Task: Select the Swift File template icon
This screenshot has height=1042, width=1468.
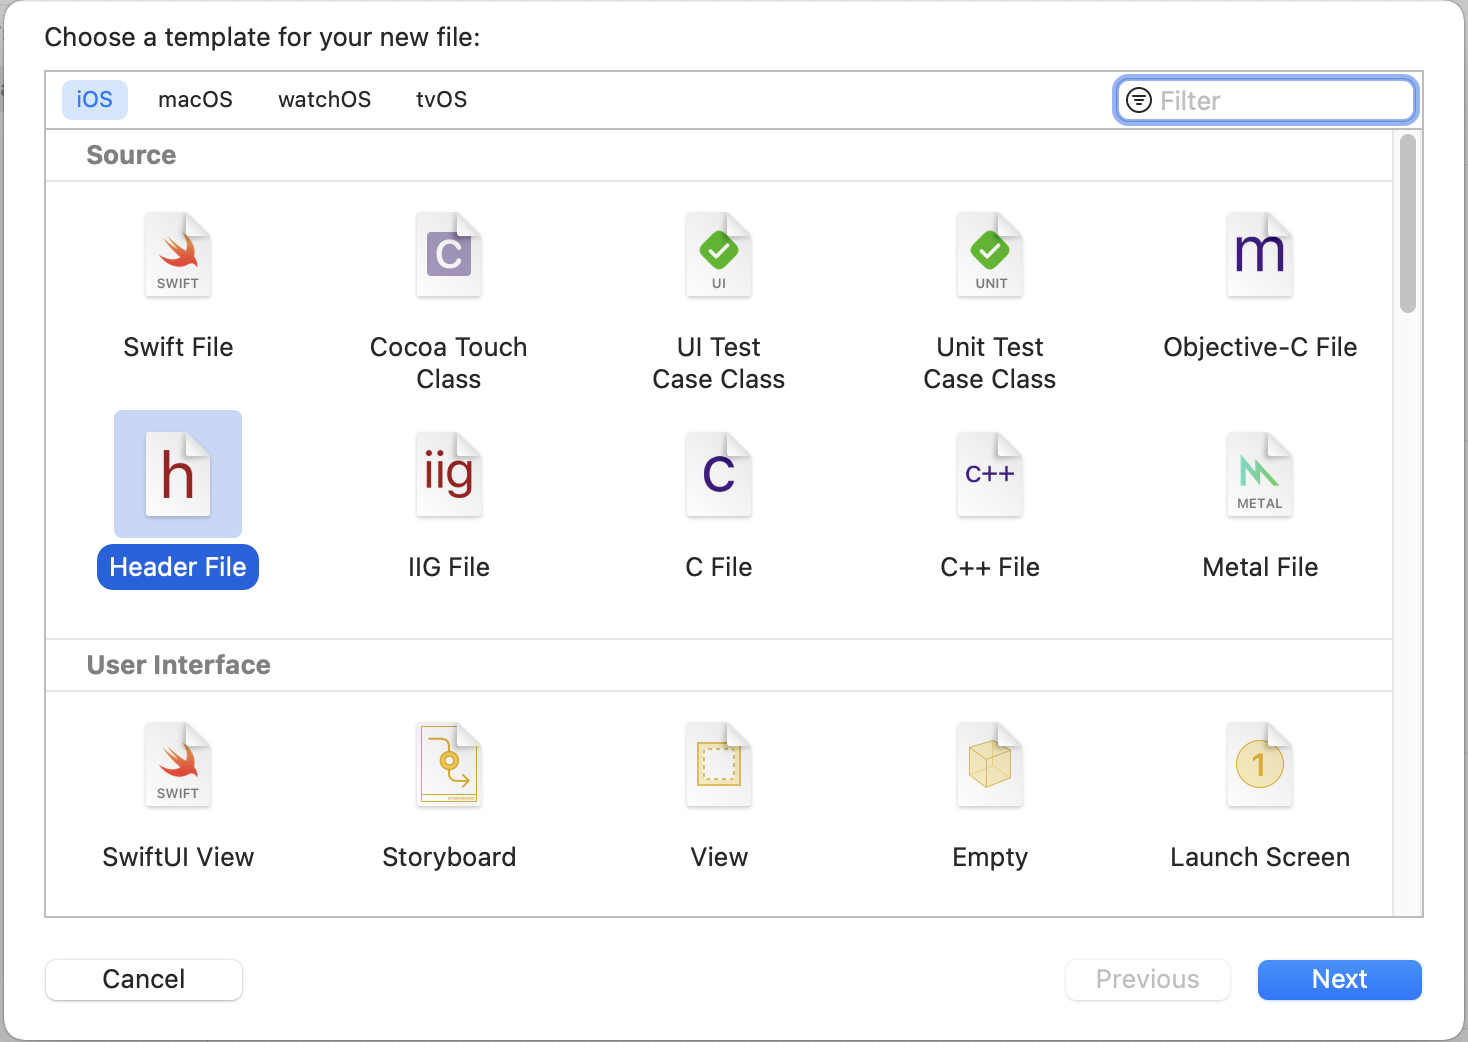Action: tap(178, 255)
